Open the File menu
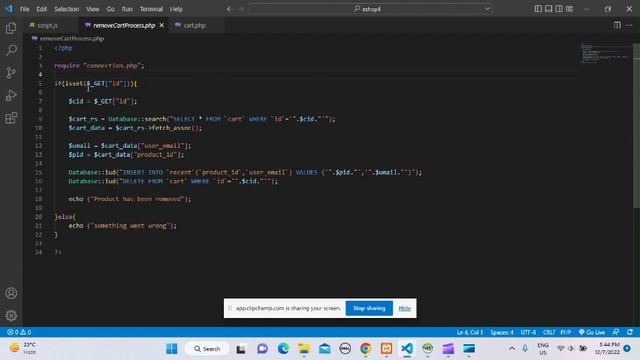 pos(24,9)
